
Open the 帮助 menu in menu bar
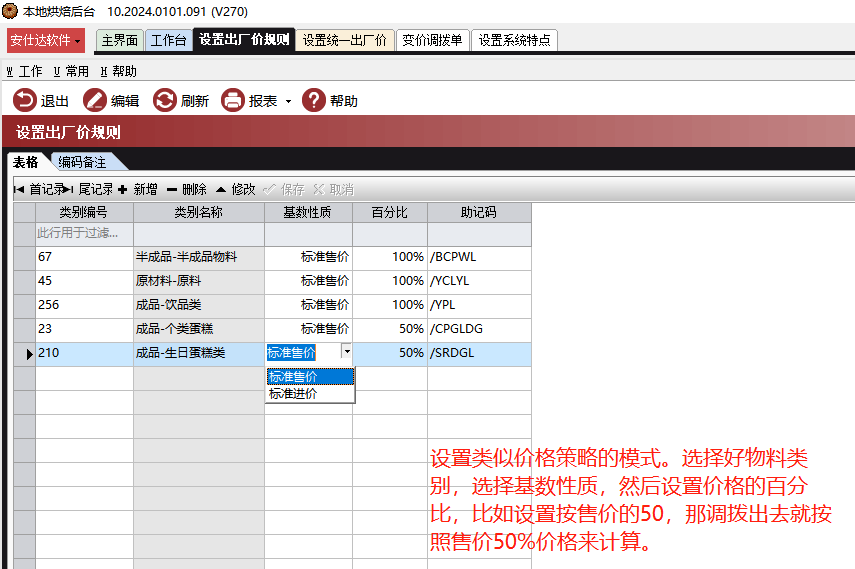click(x=118, y=71)
